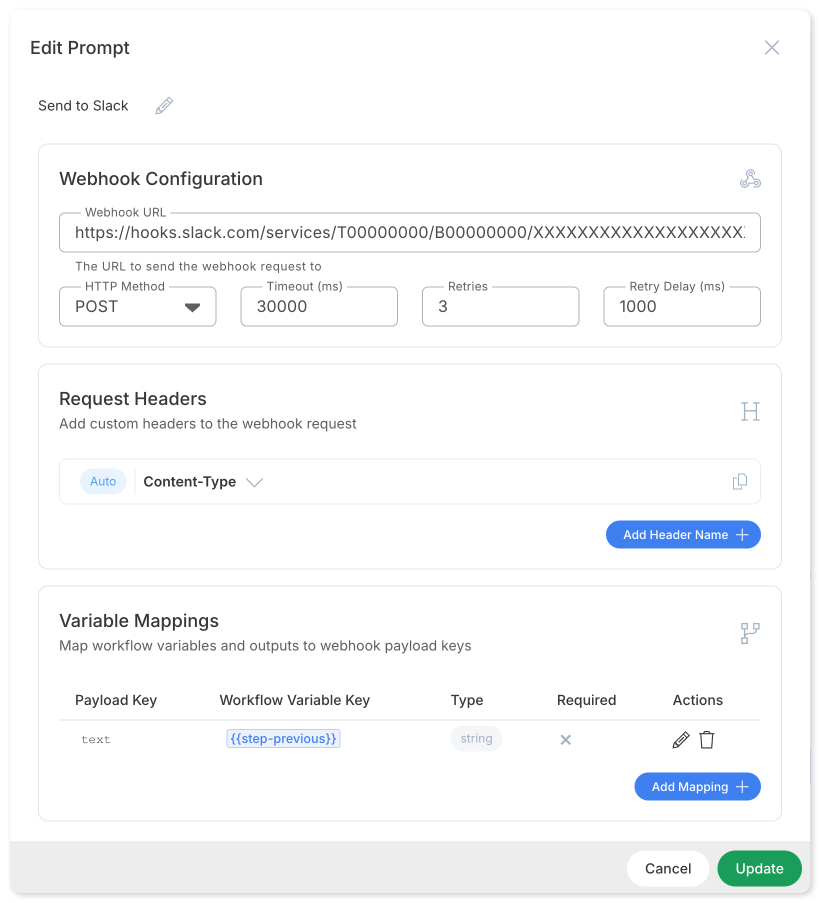Click the pencil icon to rename Send to Slack
Screen dimensions: 820x903
point(164,105)
